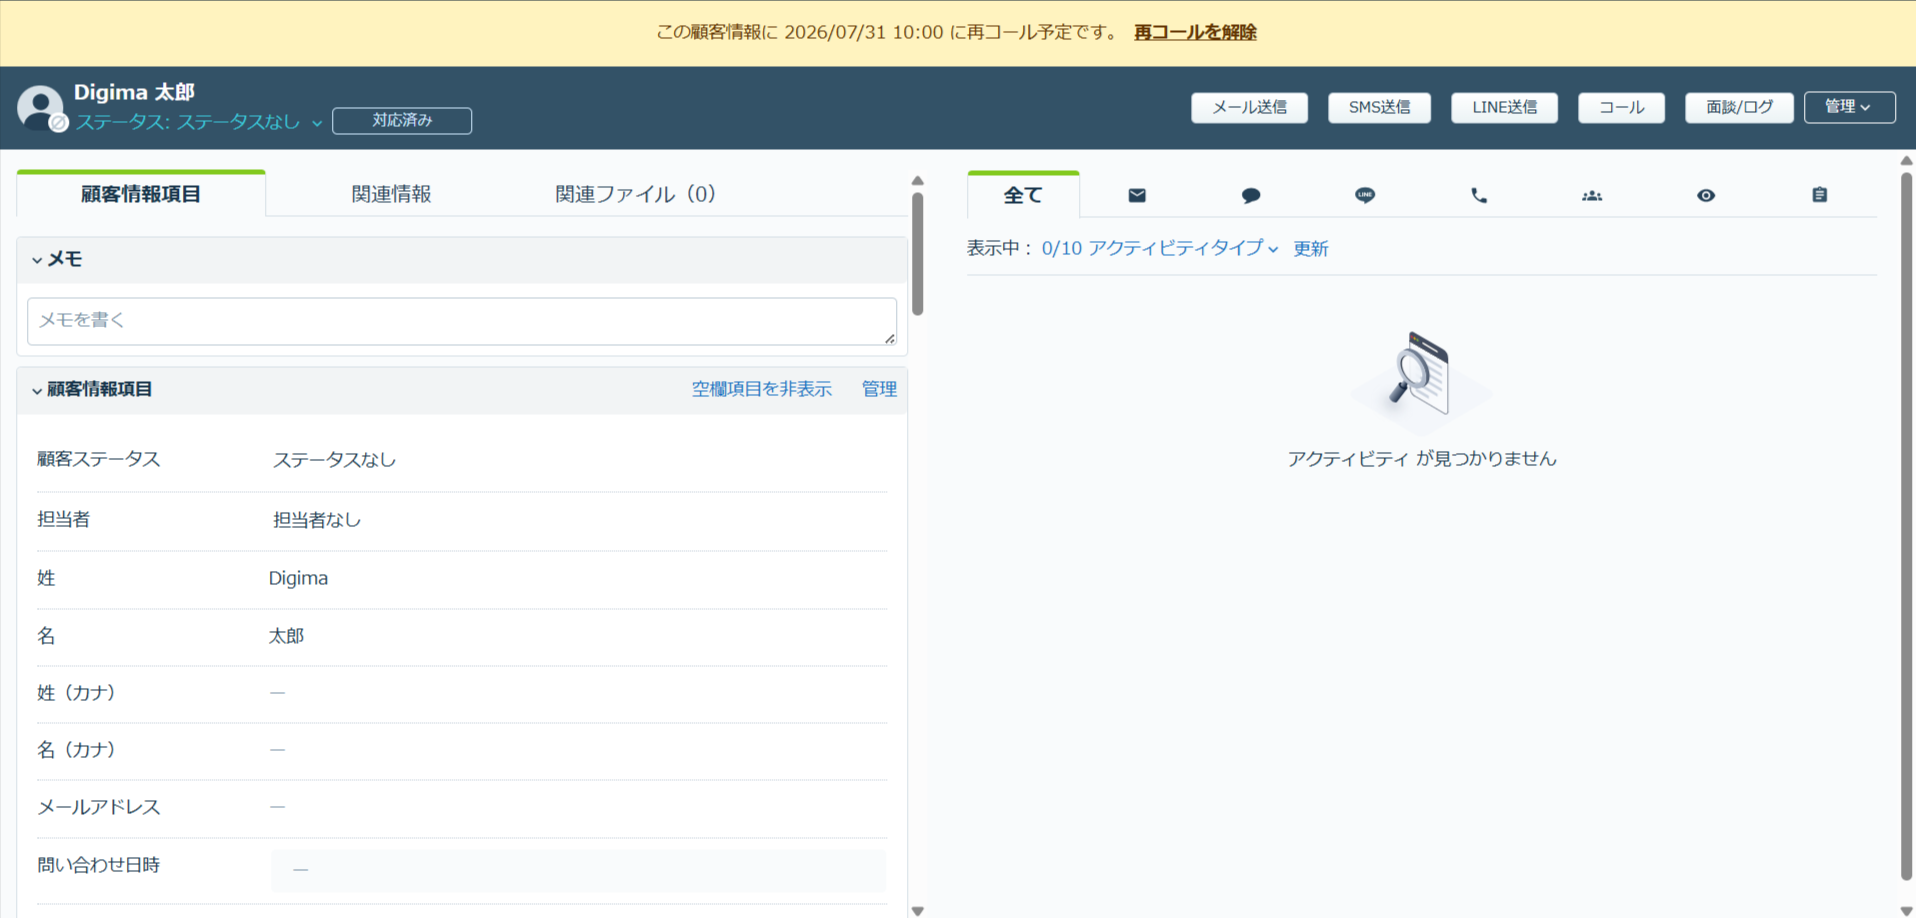Open the meeting group activity tab icon
This screenshot has height=918, width=1916.
coord(1592,195)
